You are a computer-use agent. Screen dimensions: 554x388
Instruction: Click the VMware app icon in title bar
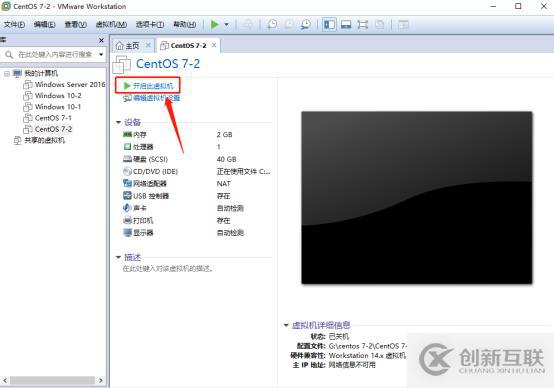(6, 6)
